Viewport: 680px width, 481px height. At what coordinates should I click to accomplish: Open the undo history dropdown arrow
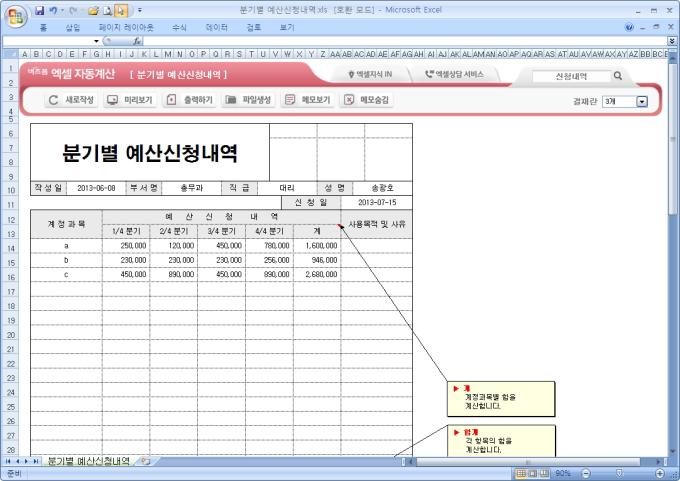click(62, 10)
